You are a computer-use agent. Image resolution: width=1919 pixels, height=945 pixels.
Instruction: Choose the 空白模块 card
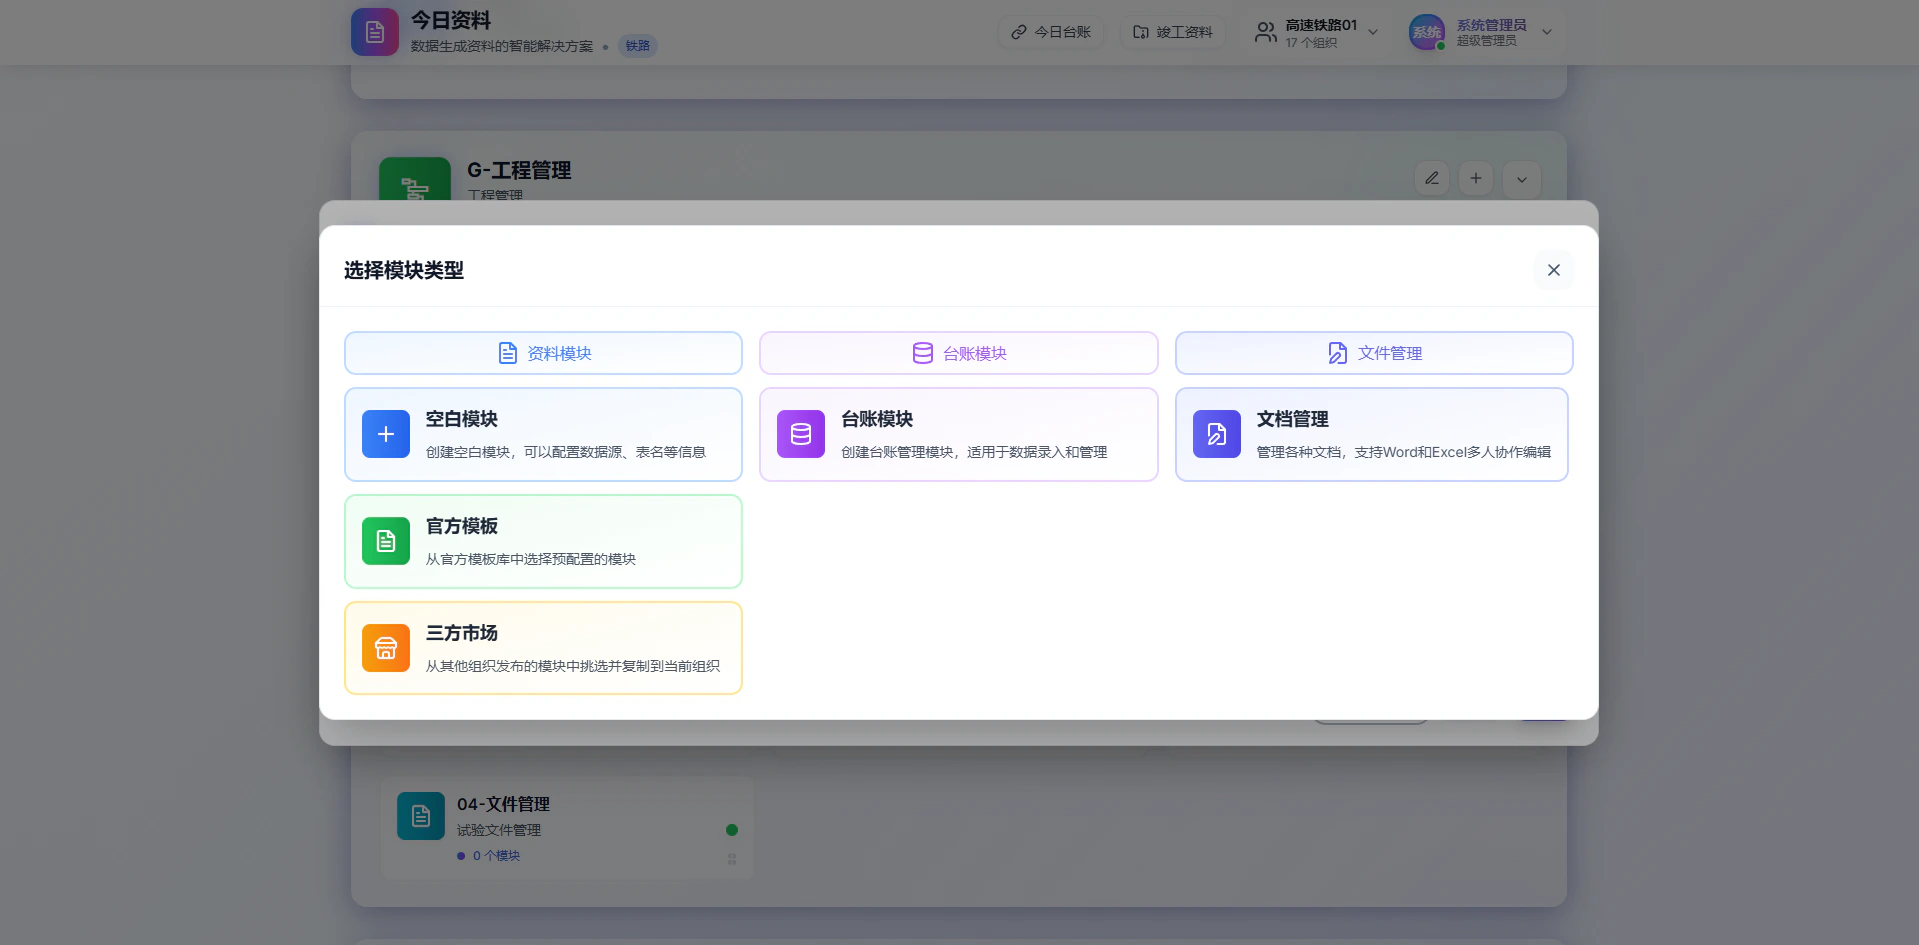point(543,434)
